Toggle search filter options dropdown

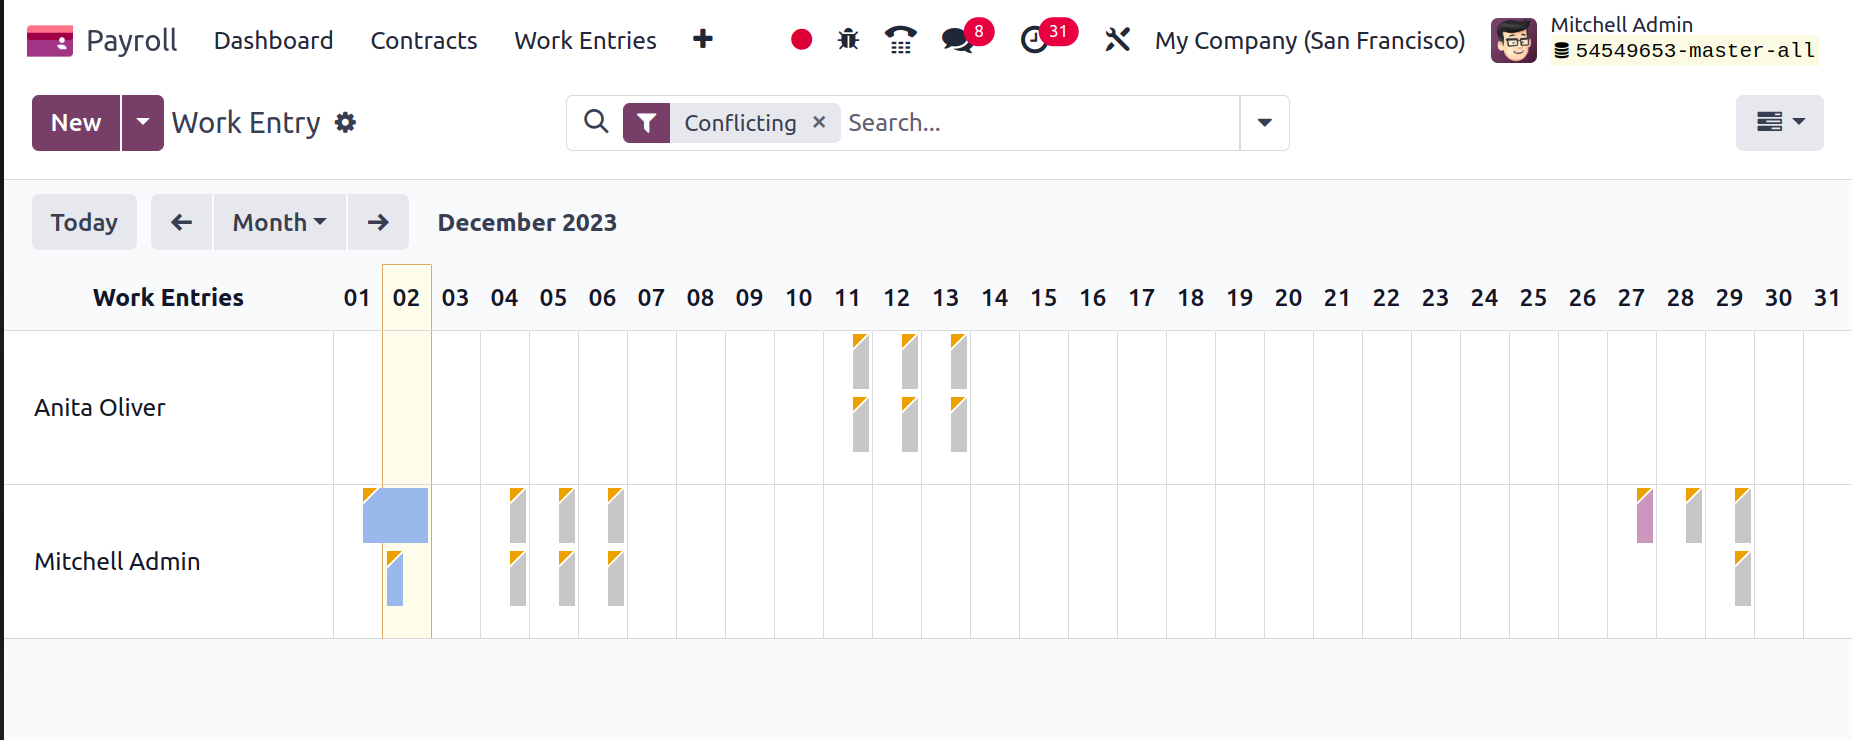click(1264, 123)
